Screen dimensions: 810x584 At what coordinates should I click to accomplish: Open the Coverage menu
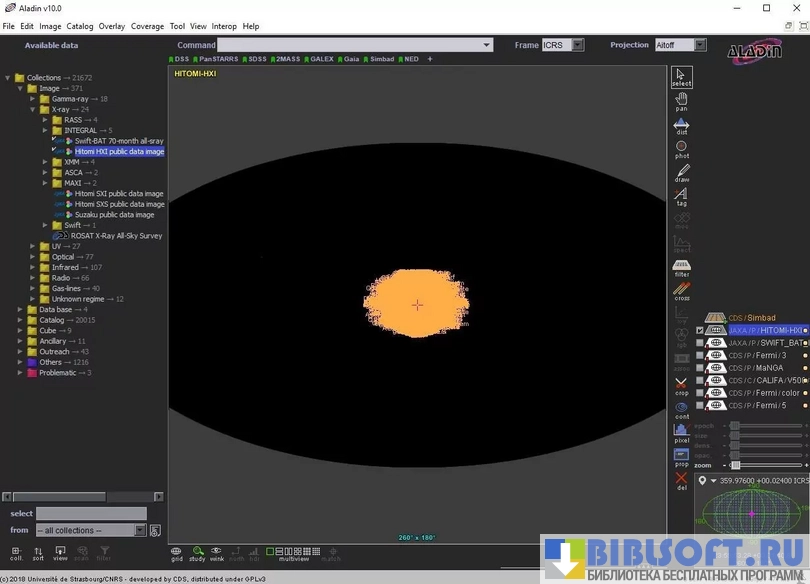coord(147,26)
